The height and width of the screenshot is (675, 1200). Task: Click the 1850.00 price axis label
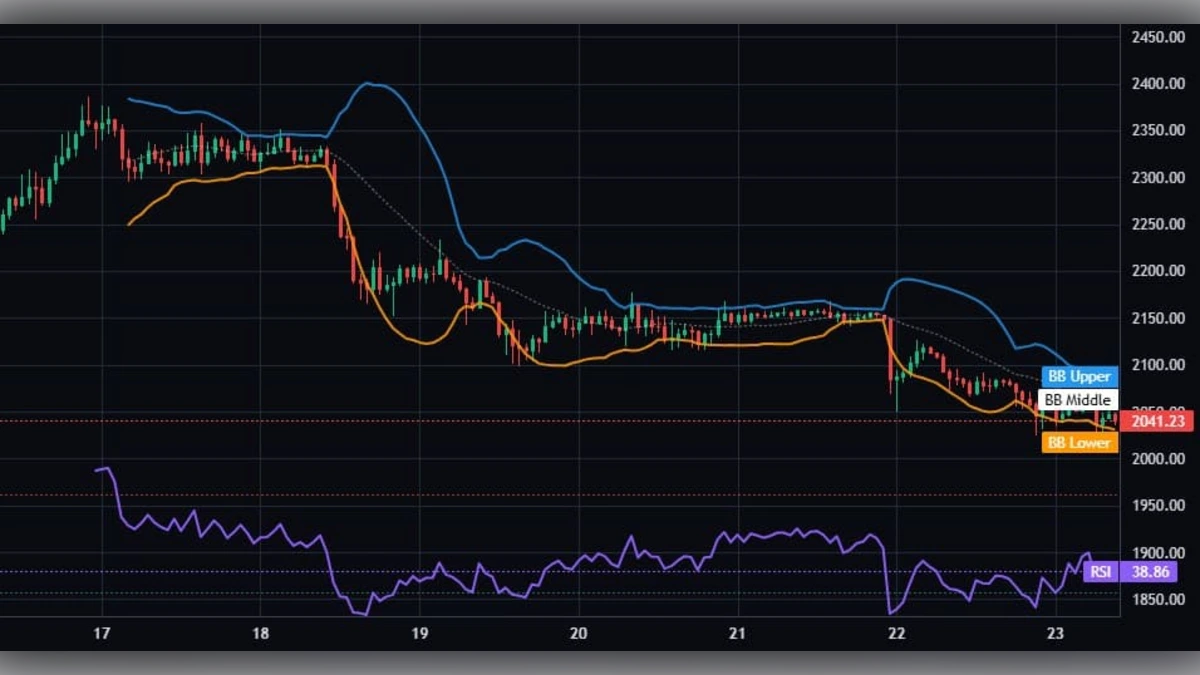click(x=1160, y=599)
